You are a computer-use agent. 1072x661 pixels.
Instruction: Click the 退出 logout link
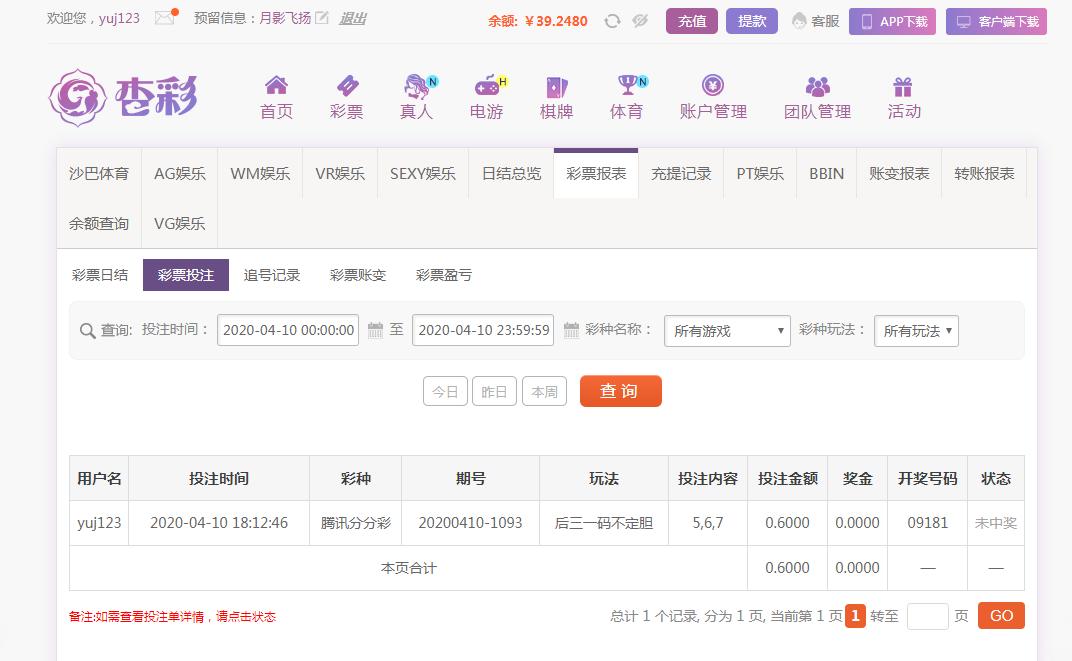click(x=352, y=19)
